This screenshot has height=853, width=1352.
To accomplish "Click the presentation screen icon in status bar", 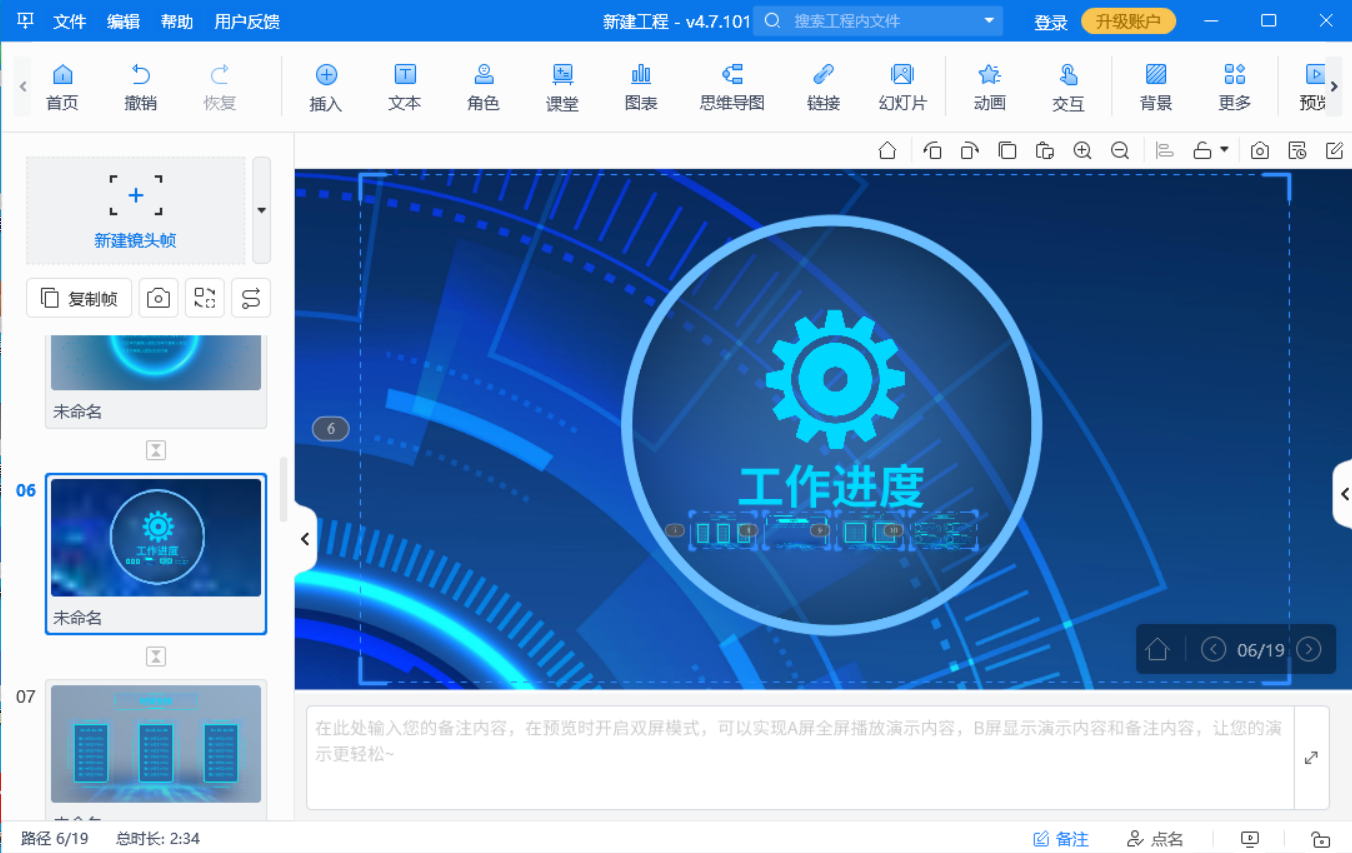I will coord(1249,839).
